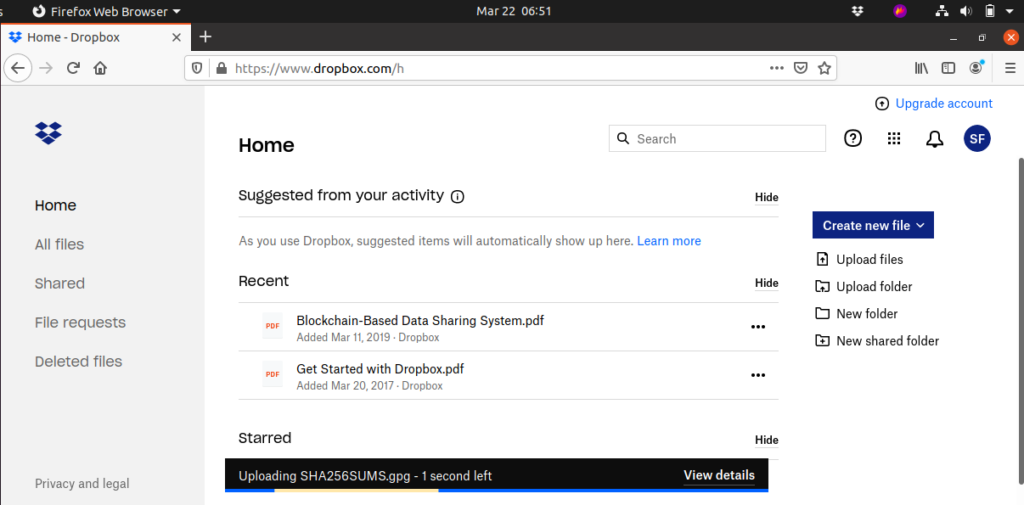Open the battery icon in top bar
The width and height of the screenshot is (1024, 505).
pos(990,11)
